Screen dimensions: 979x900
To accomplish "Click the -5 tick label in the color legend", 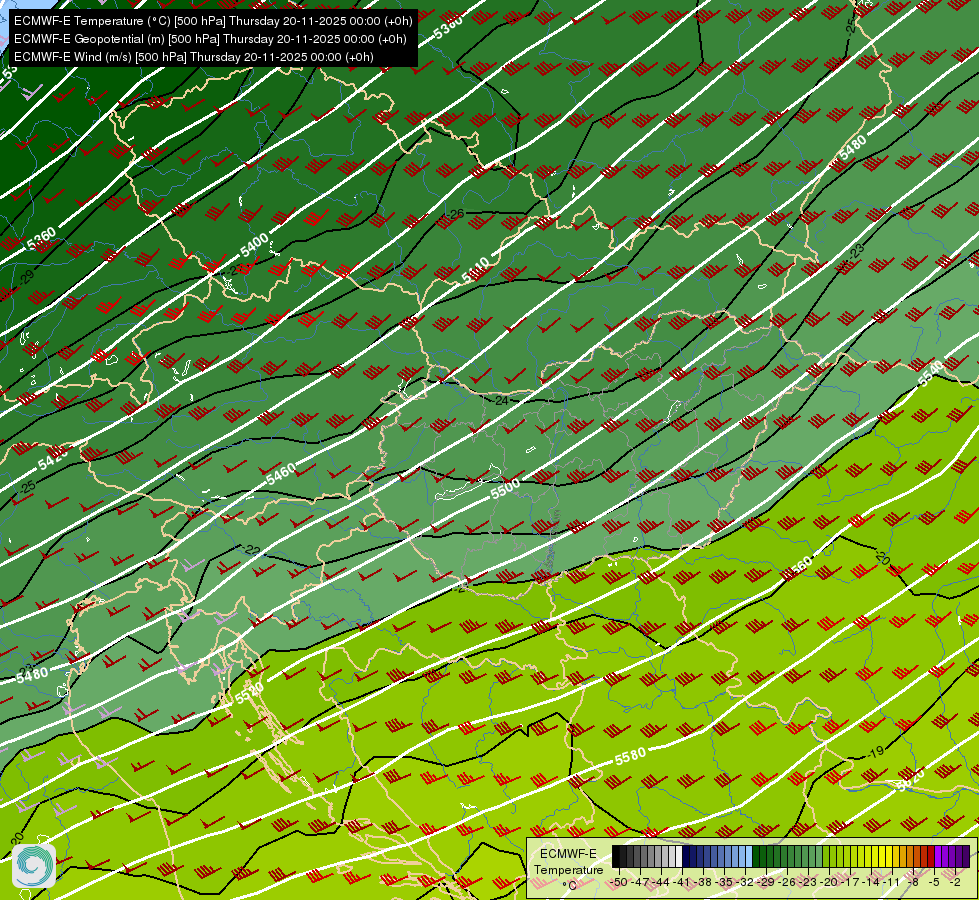I will 934,883.
